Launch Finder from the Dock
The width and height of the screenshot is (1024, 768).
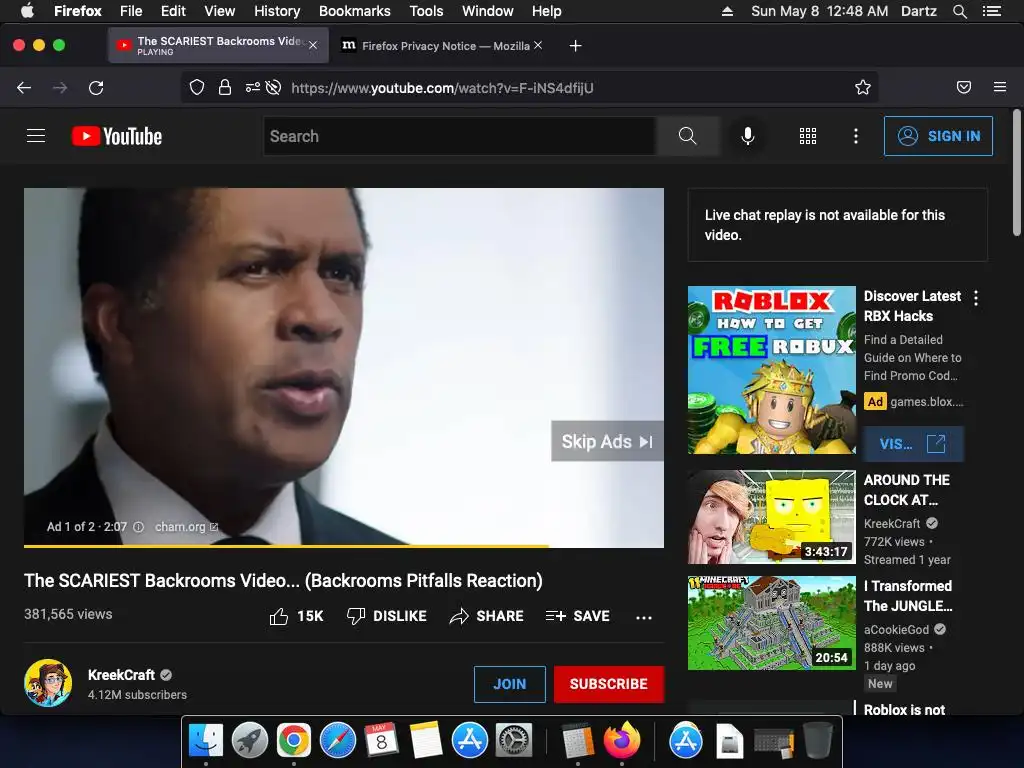[206, 741]
